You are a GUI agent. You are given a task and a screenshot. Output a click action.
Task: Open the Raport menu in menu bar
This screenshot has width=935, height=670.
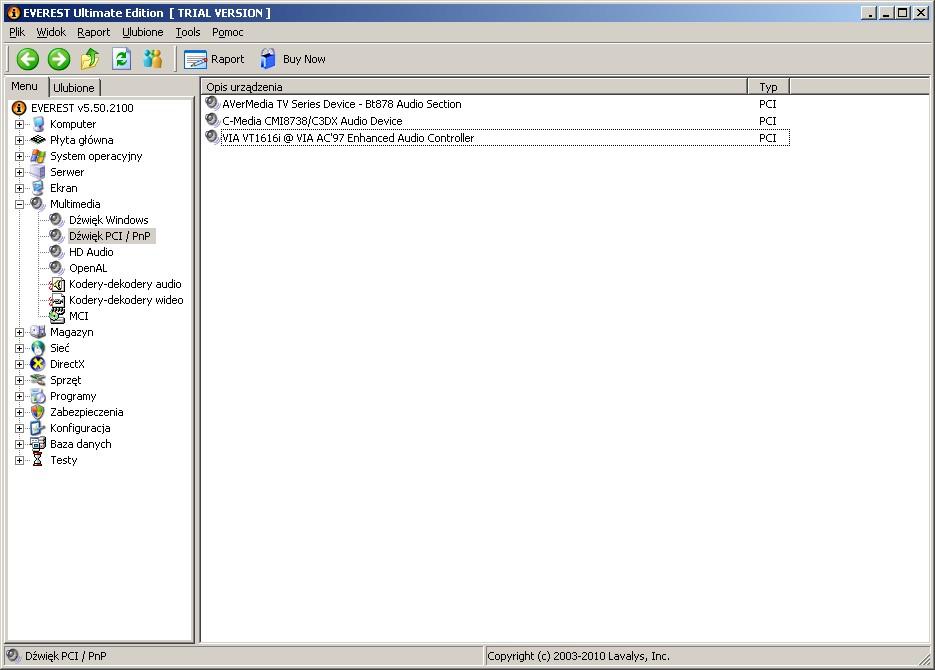tap(94, 32)
